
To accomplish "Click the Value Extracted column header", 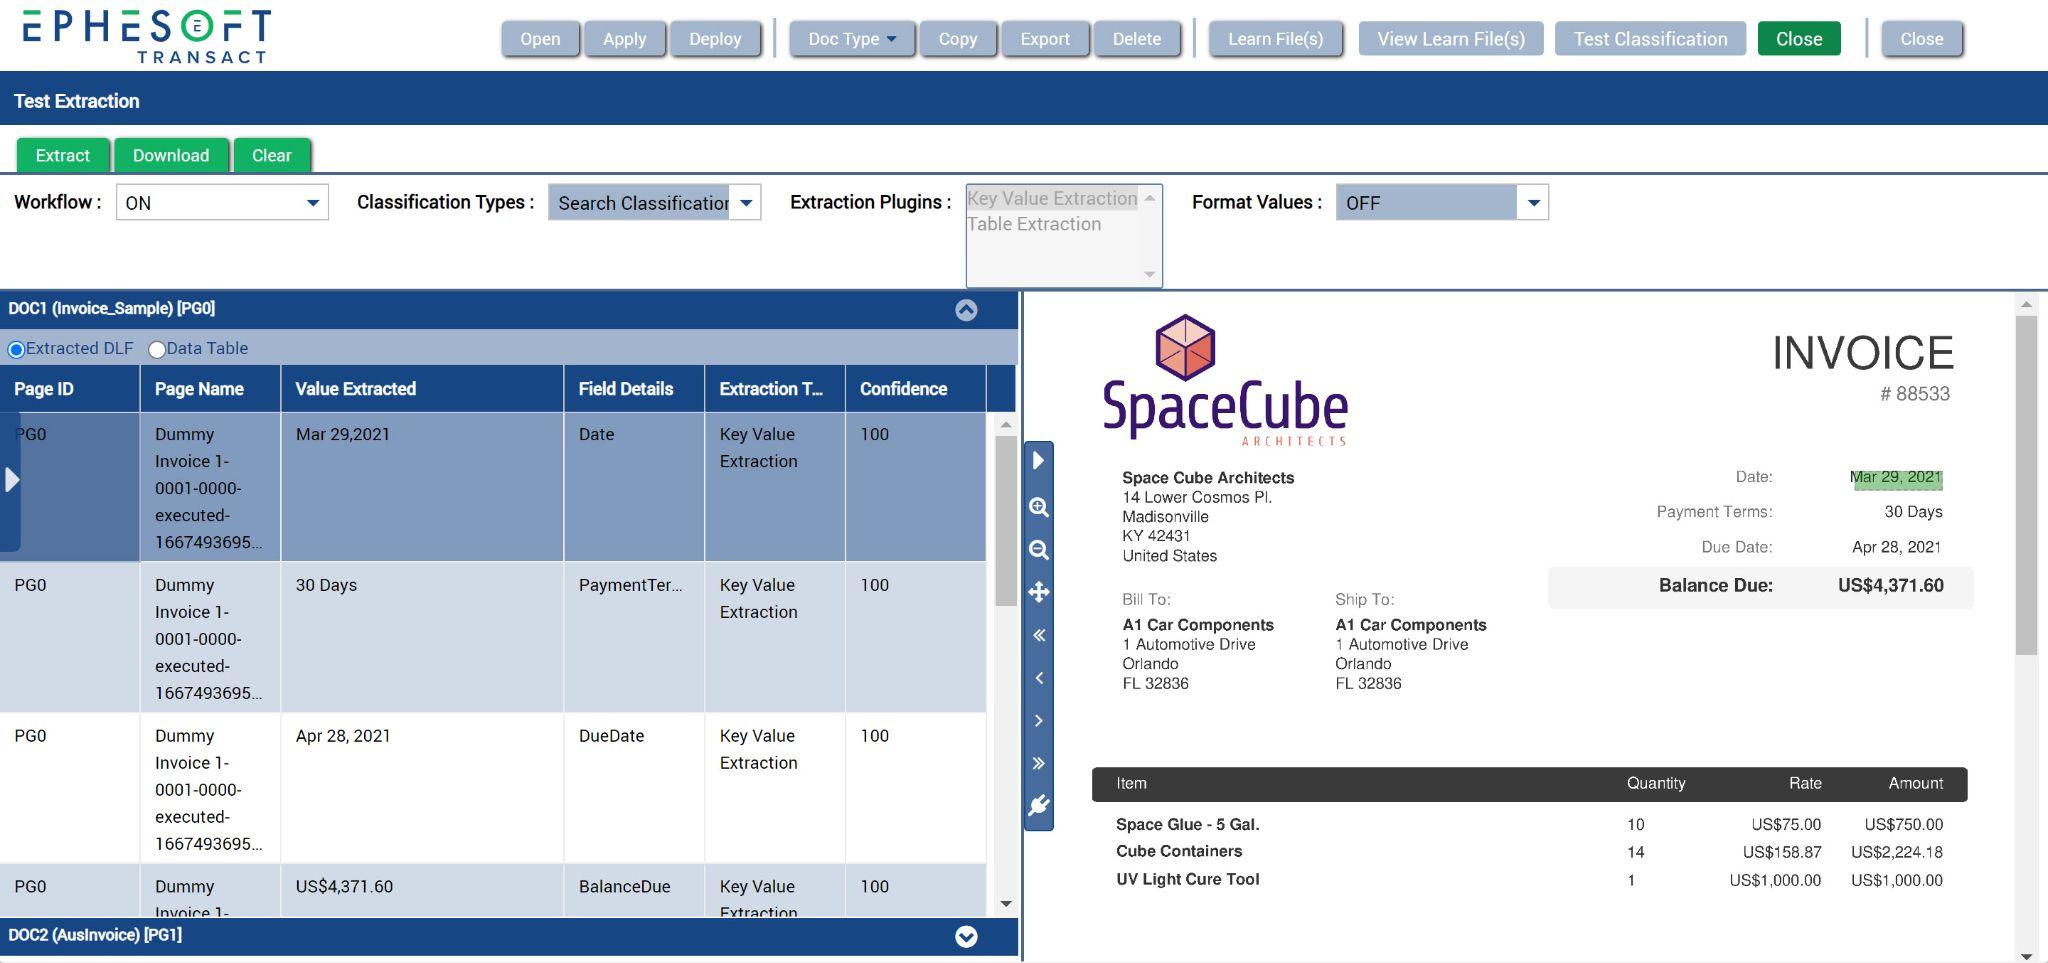I will [422, 389].
